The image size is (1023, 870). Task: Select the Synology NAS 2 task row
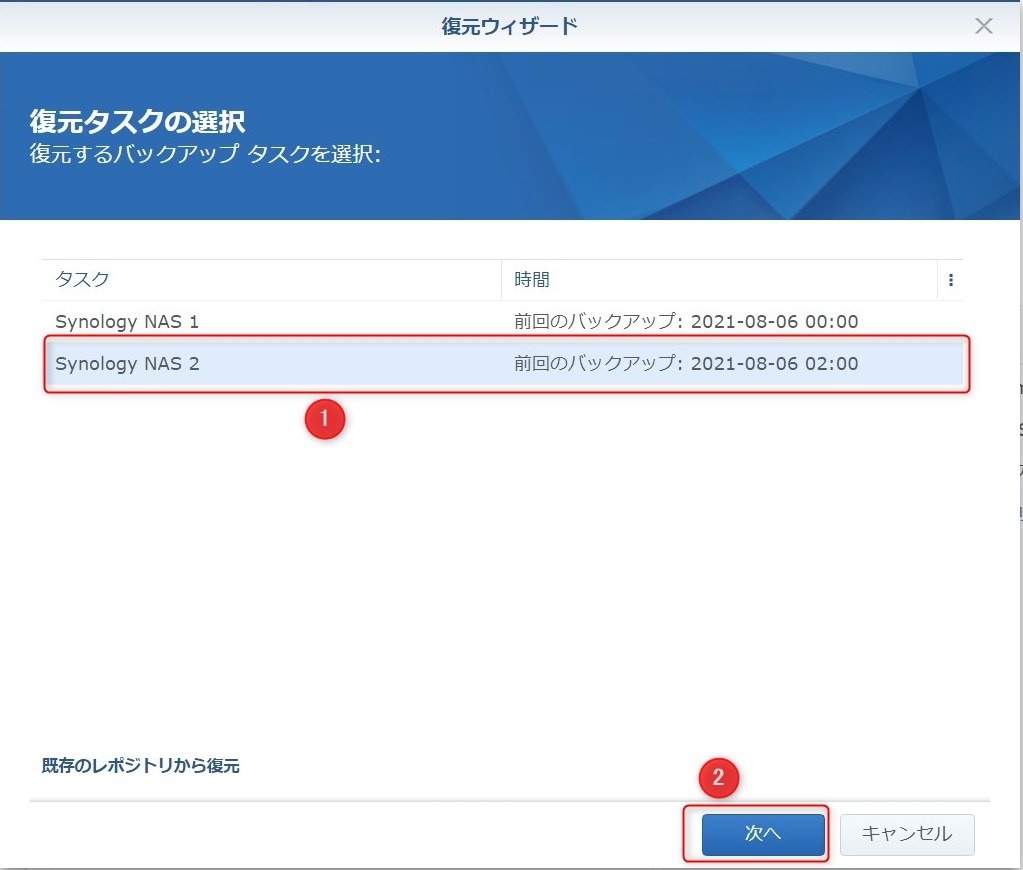[127, 364]
